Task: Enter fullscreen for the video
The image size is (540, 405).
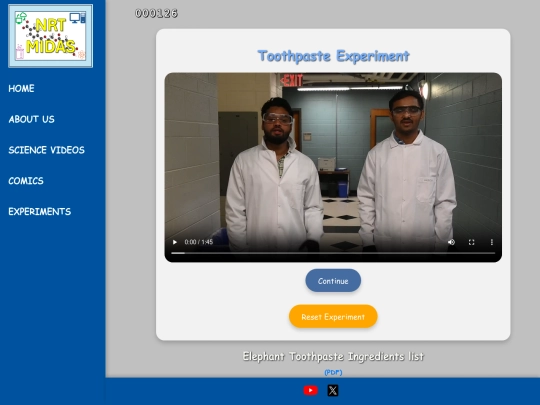Action: point(471,242)
